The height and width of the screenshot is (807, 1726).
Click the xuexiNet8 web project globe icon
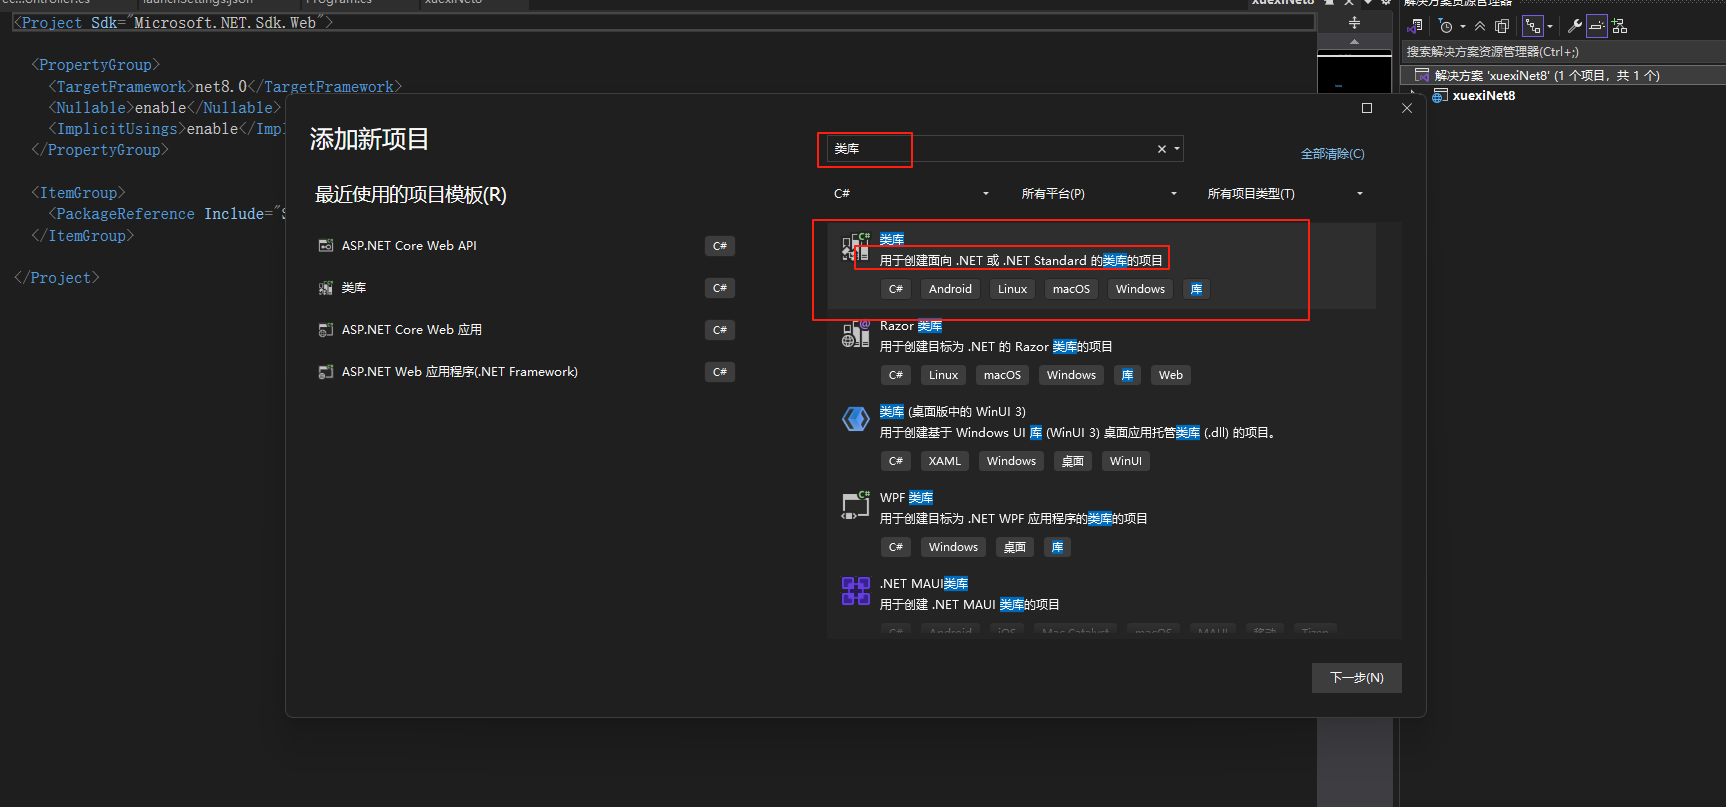(x=1440, y=96)
